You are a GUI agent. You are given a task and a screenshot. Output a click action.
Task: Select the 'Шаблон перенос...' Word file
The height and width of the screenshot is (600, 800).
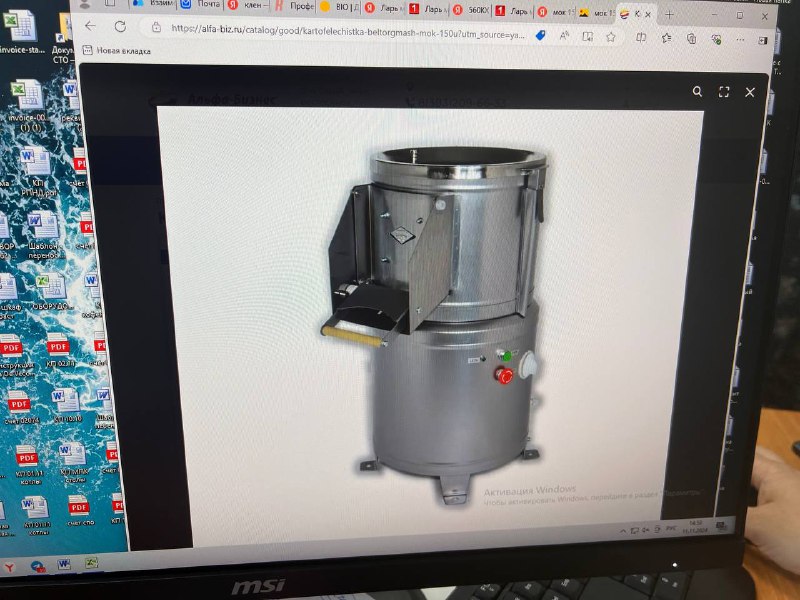pyautogui.click(x=45, y=236)
